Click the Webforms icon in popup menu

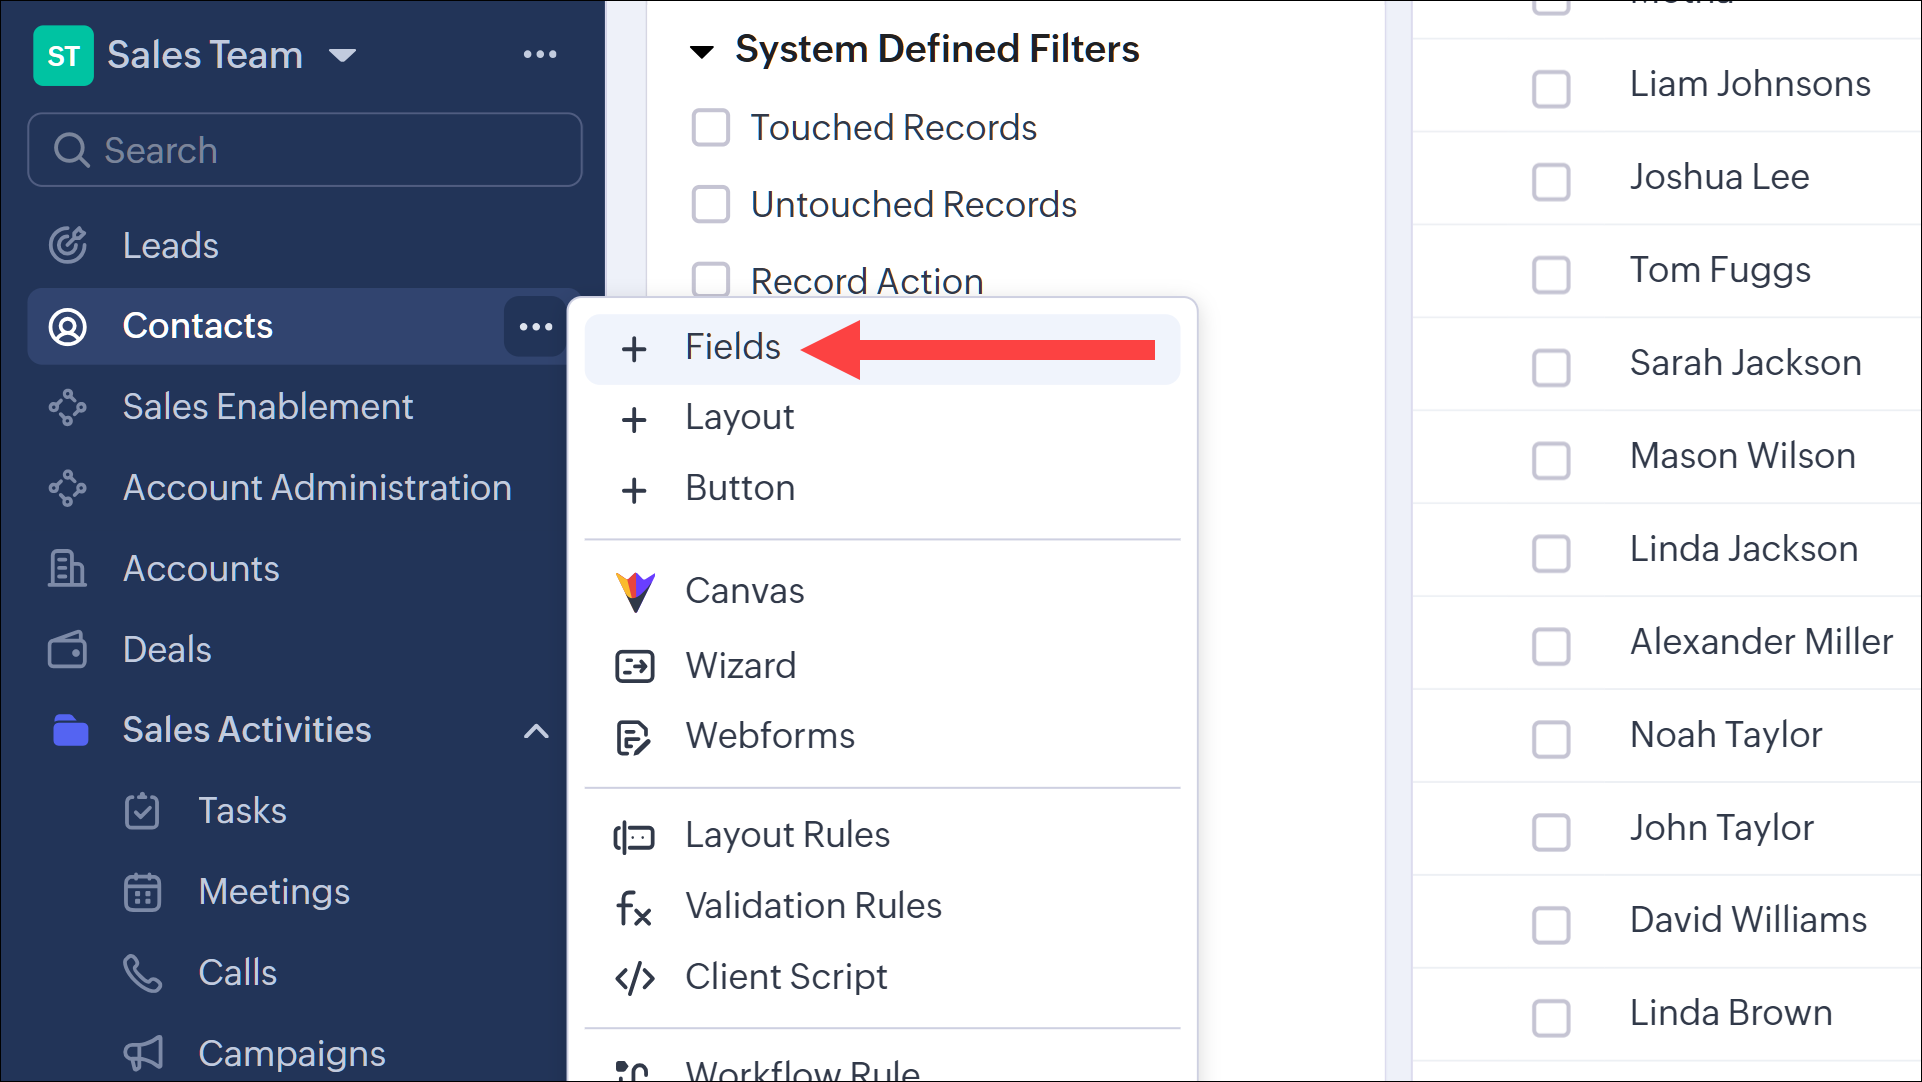pos(633,737)
